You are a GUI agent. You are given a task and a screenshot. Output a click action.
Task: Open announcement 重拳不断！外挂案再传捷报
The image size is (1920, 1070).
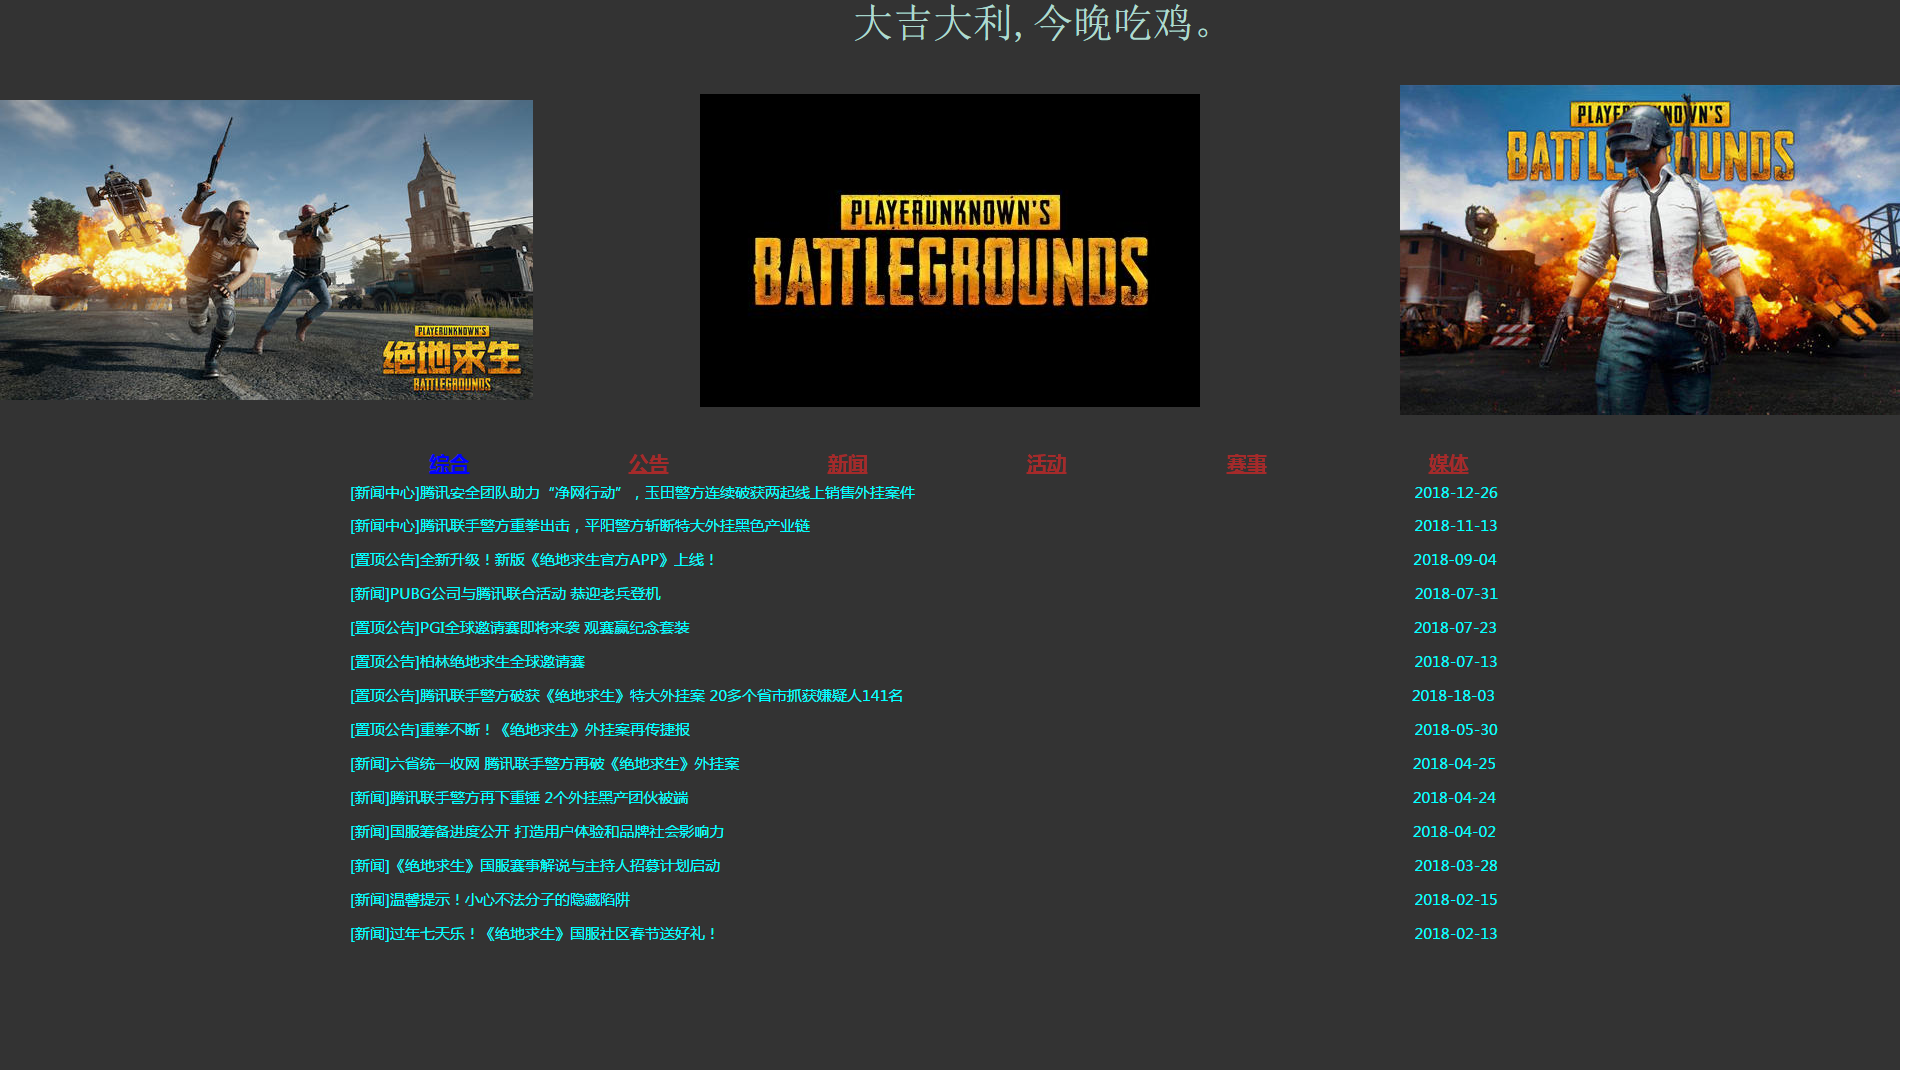pyautogui.click(x=520, y=730)
